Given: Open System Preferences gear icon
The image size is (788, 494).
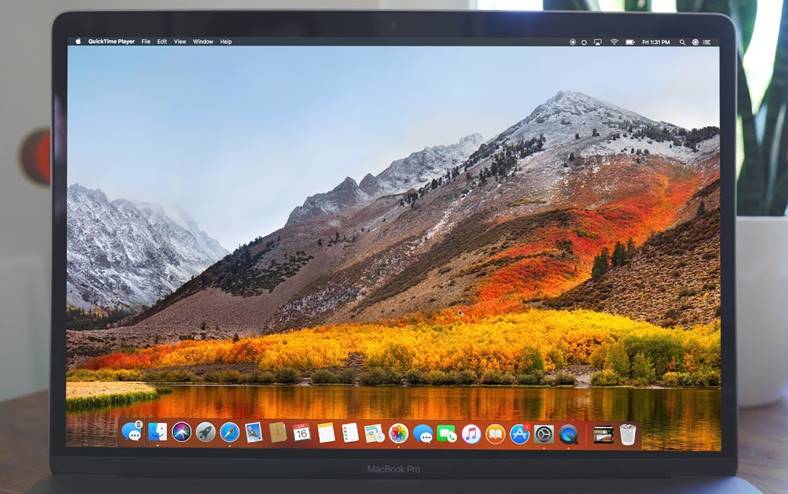Looking at the screenshot, I should (544, 434).
